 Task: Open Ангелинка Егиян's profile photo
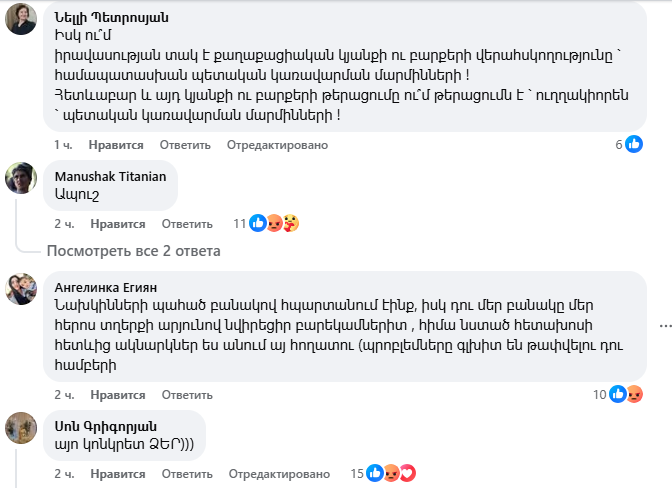(21, 289)
